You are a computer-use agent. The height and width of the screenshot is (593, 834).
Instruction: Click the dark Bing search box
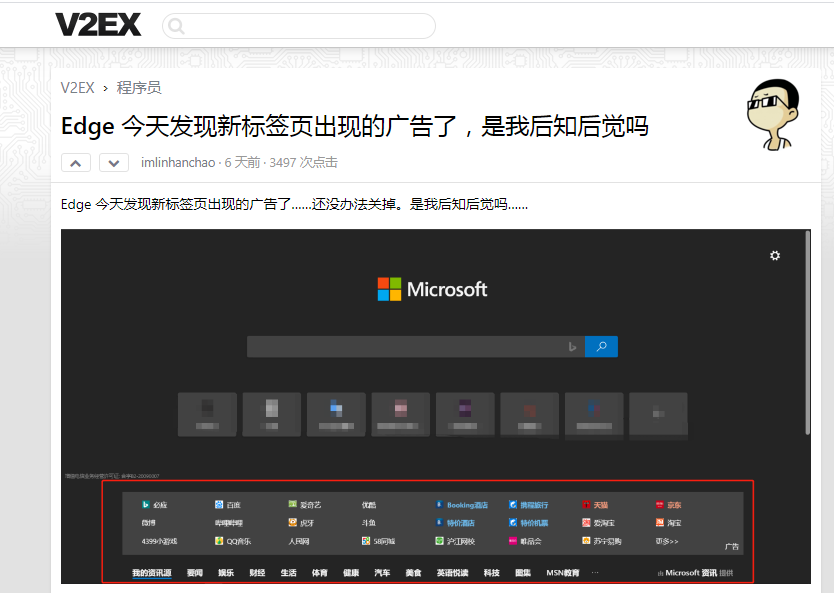(415, 347)
